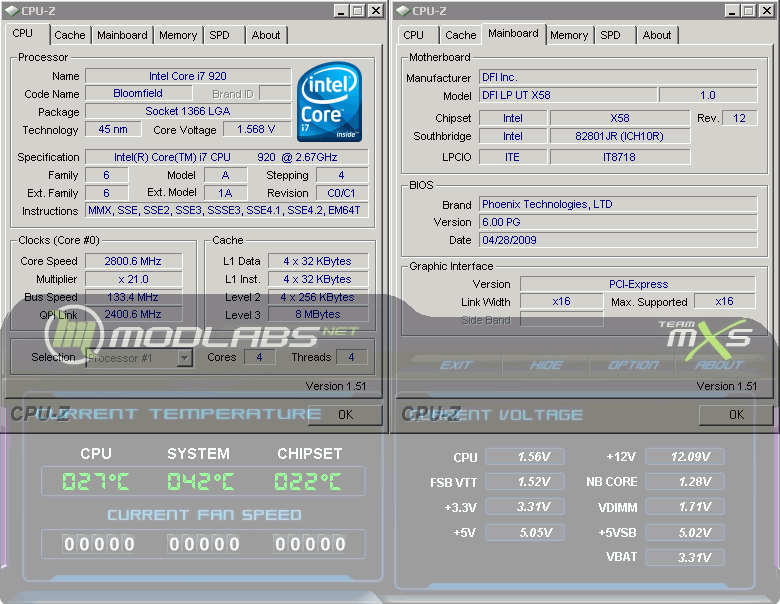Click VDIMM voltage reading 1.71V

[x=685, y=507]
